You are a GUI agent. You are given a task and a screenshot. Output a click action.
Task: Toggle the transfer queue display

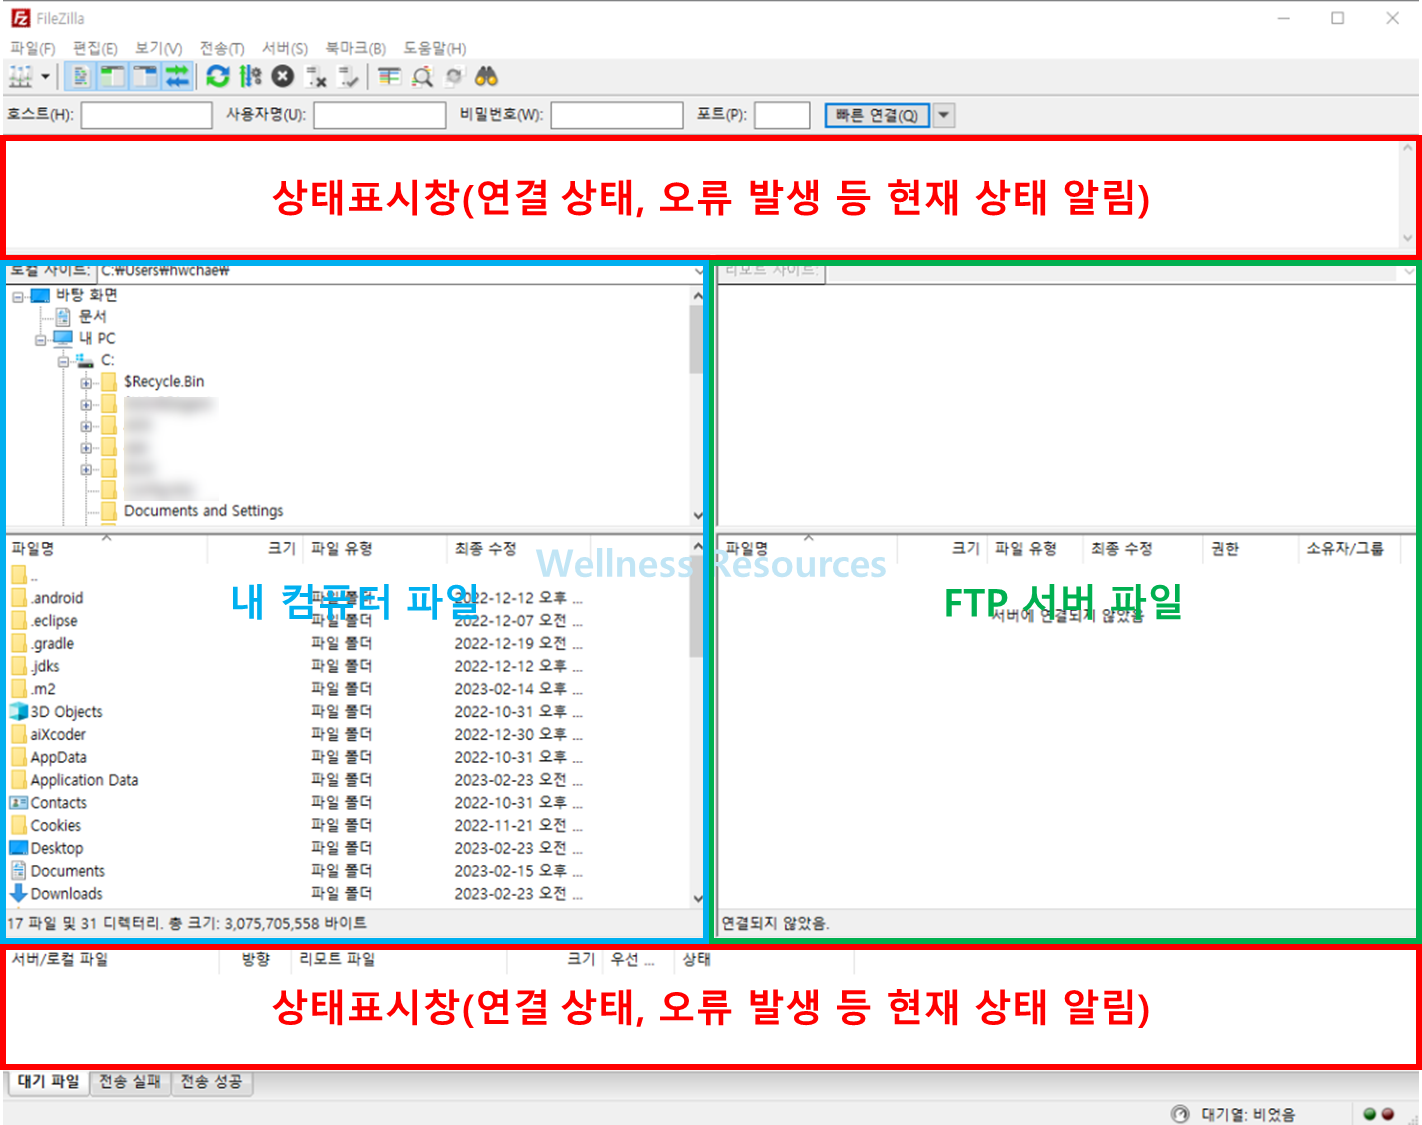[177, 77]
